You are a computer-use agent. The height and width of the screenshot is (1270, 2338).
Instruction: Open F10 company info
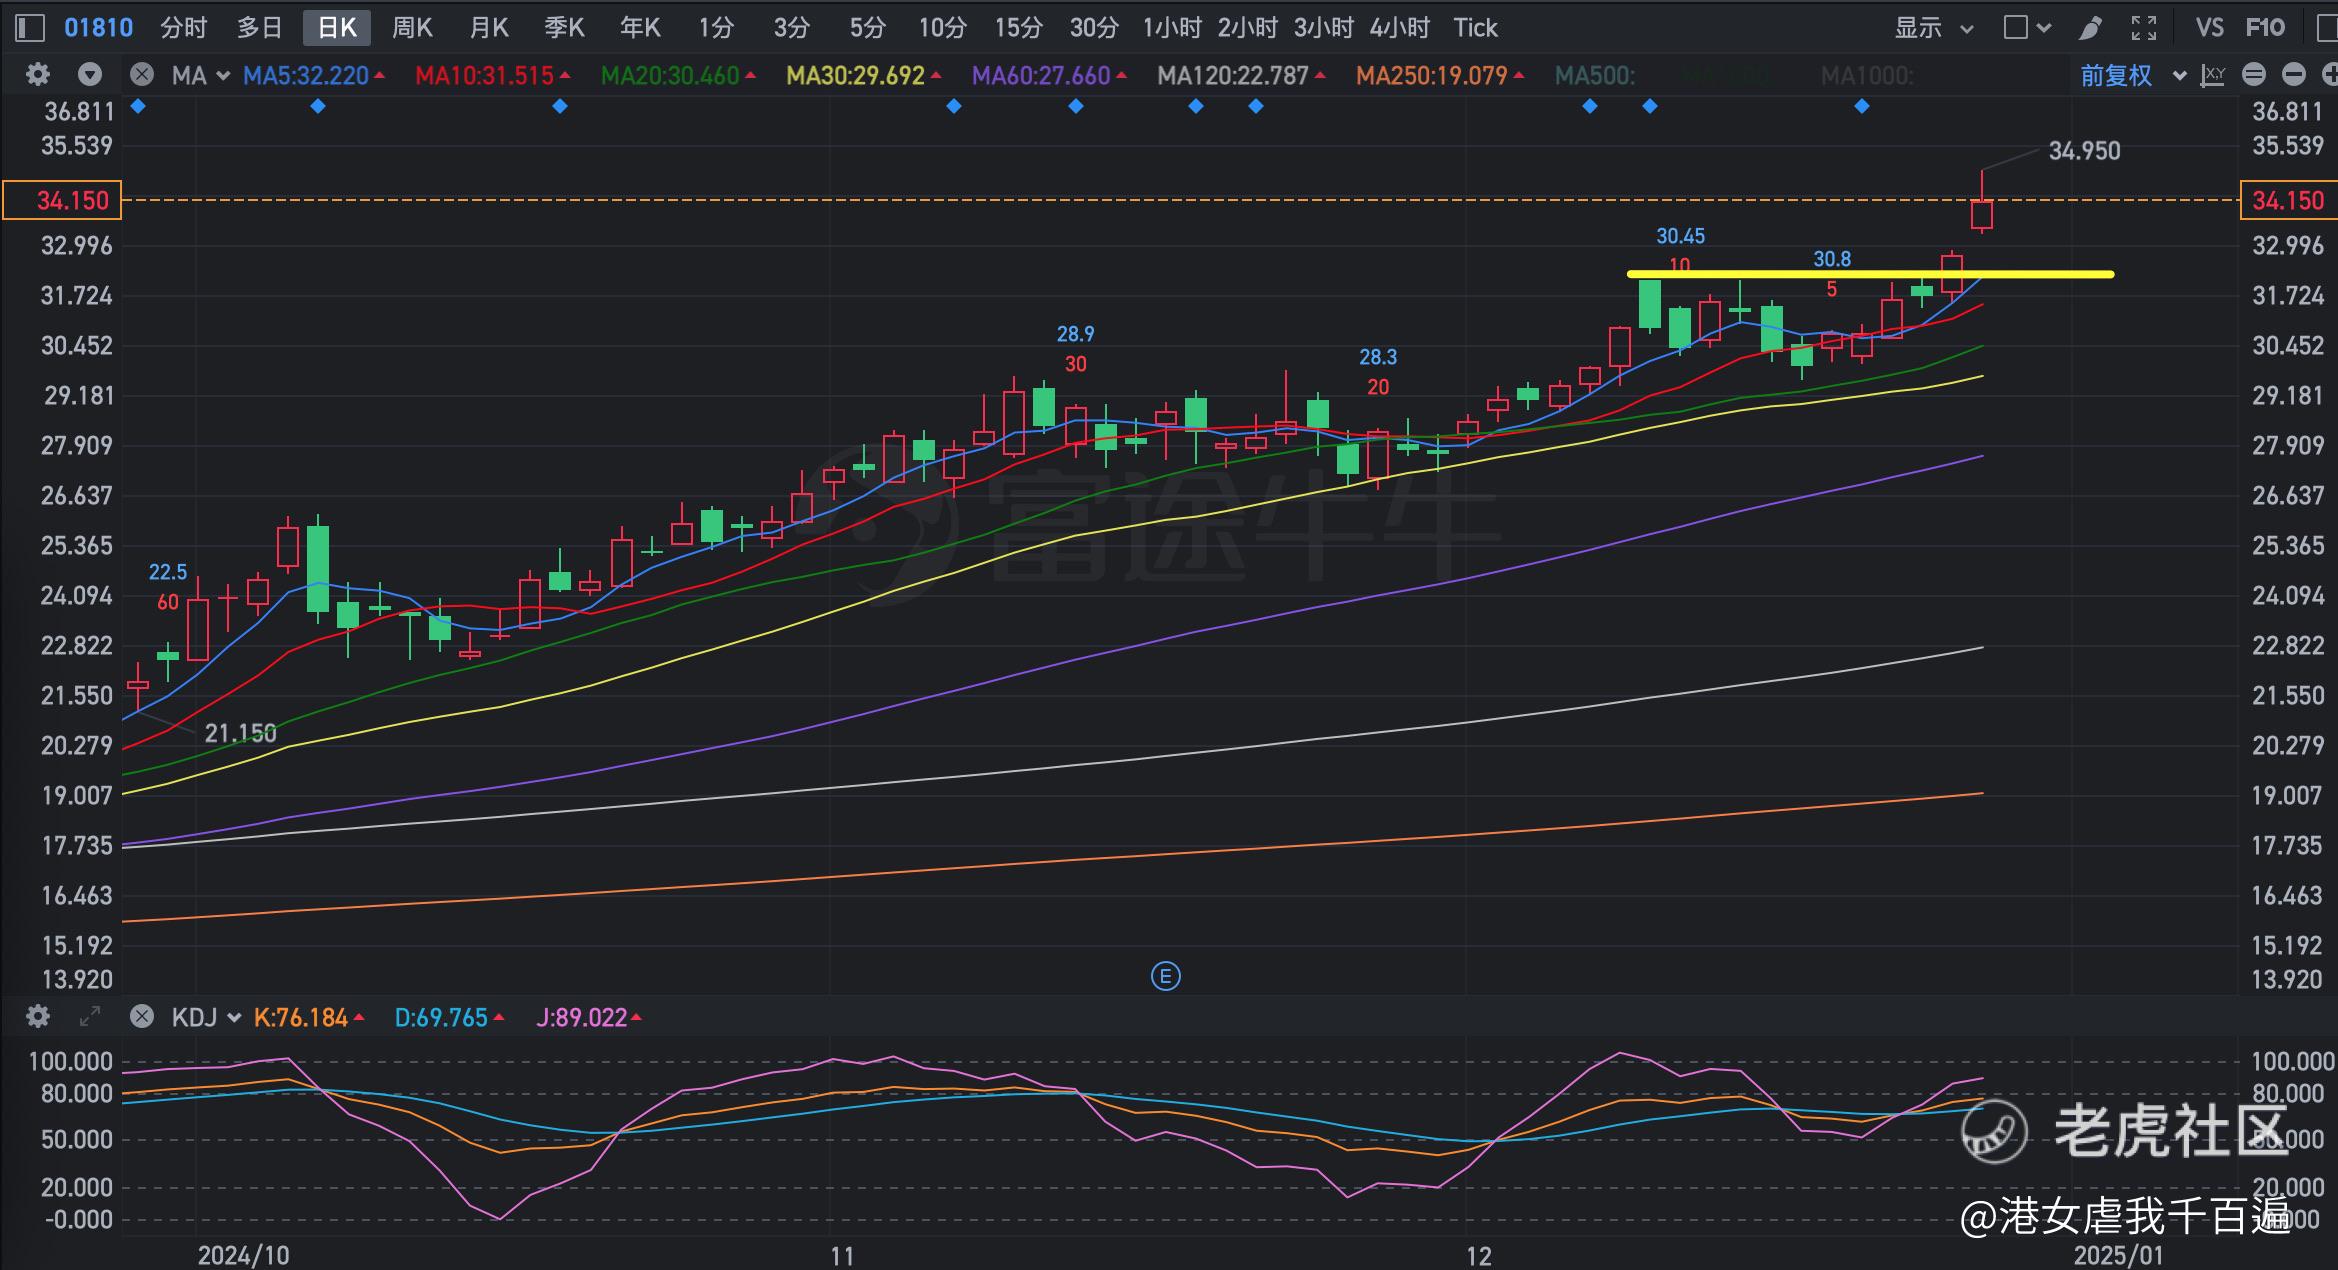(x=2265, y=28)
